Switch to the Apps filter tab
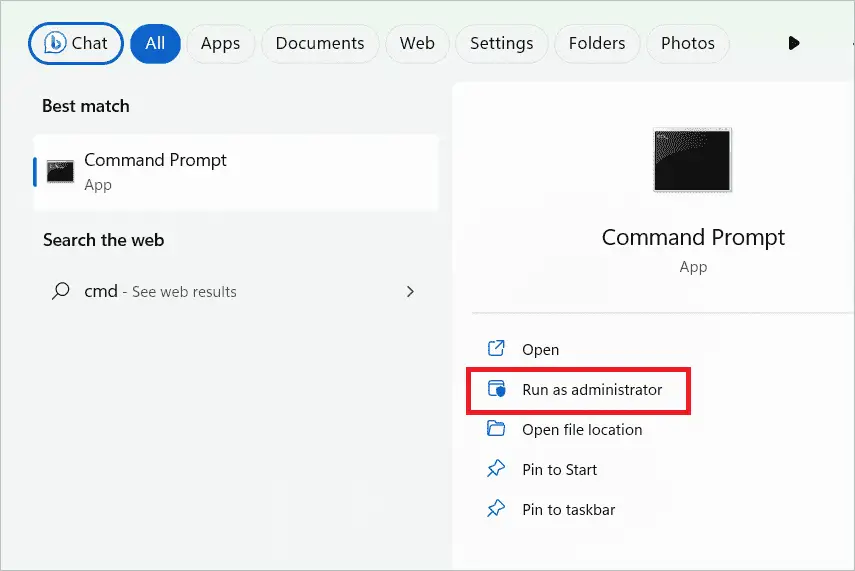The height and width of the screenshot is (571, 855). [220, 43]
